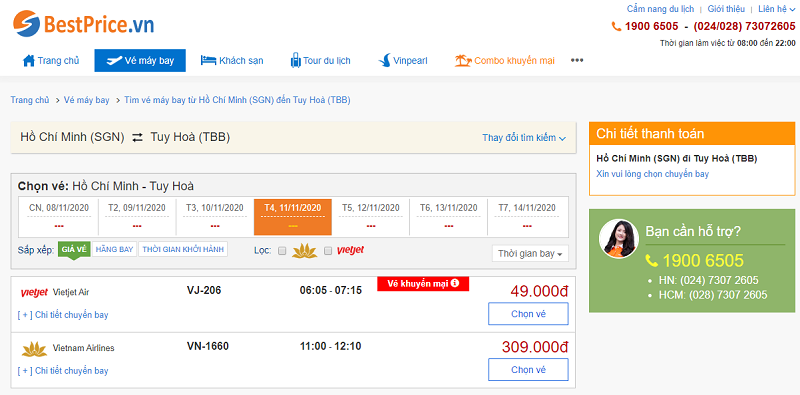The height and width of the screenshot is (395, 800).
Task: Open the Liên hệ dropdown
Action: pyautogui.click(x=777, y=9)
